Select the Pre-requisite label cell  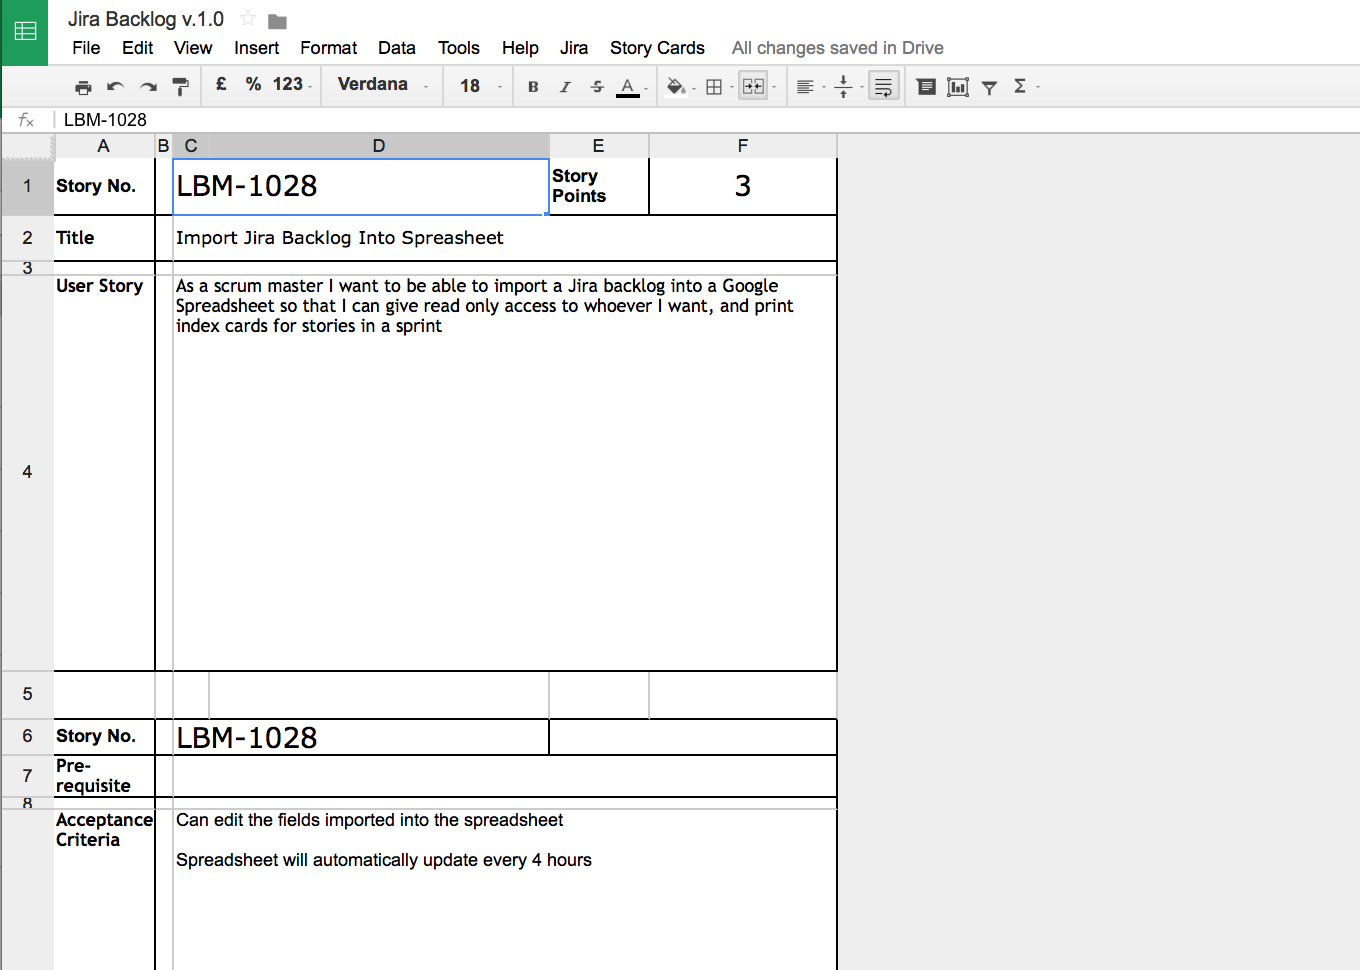coord(104,776)
